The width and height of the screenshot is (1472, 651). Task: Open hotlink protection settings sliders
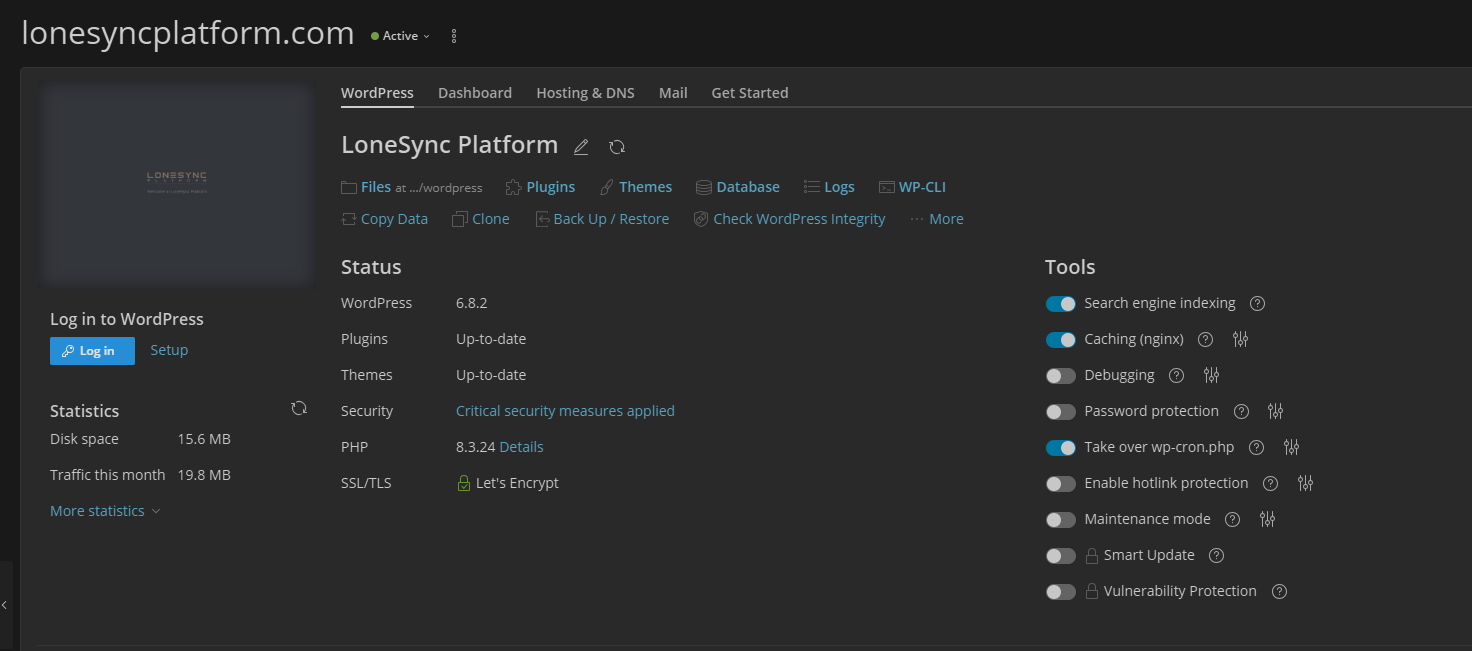[1305, 483]
